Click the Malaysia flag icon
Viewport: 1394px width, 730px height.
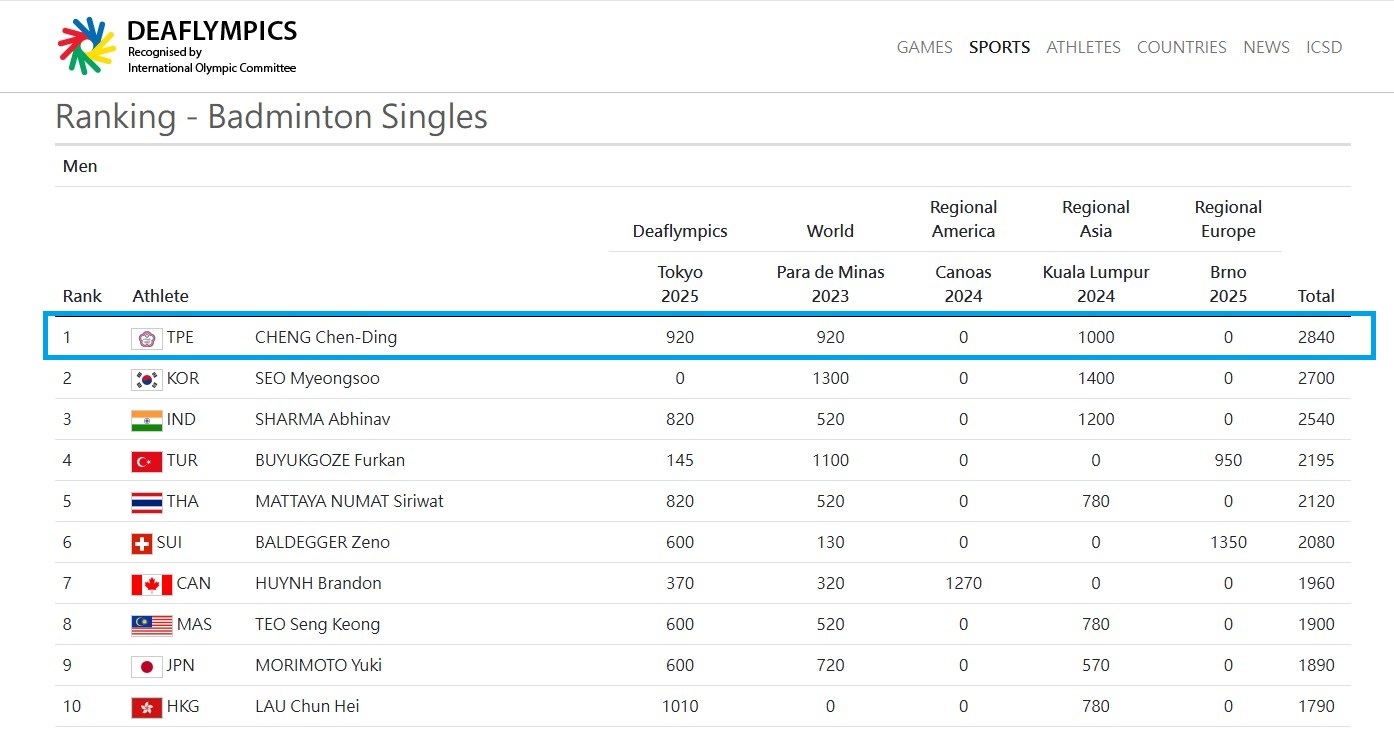[151, 625]
